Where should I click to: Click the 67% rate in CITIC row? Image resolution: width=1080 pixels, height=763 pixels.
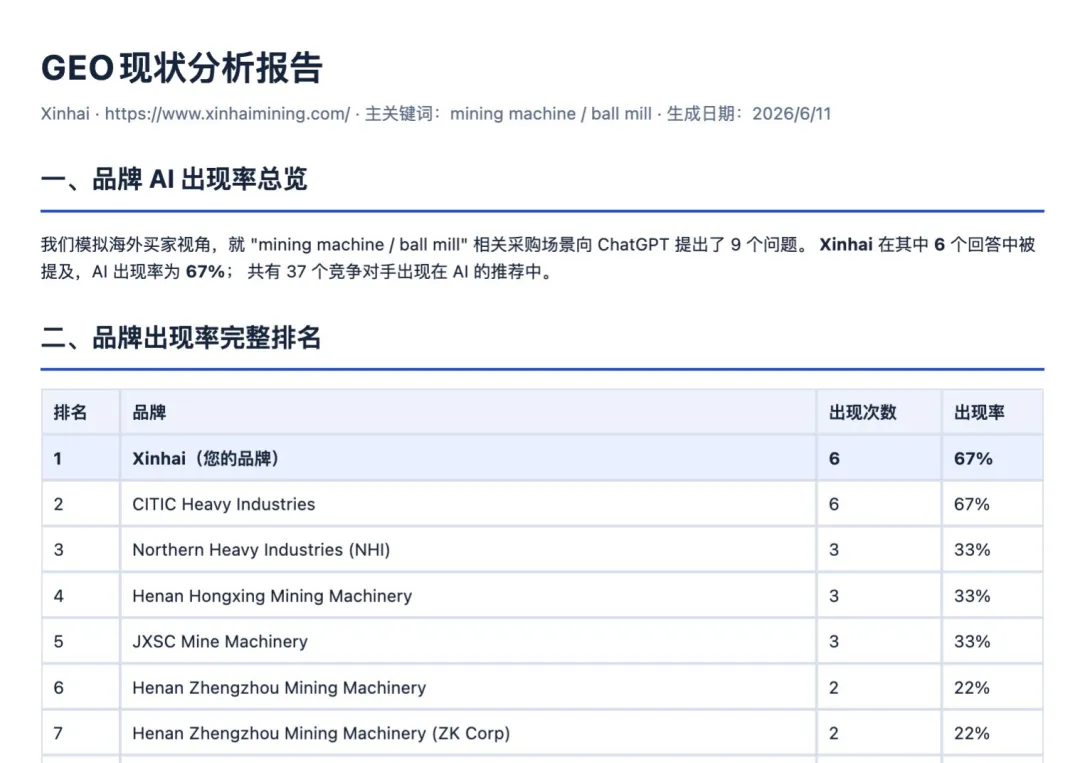[972, 504]
